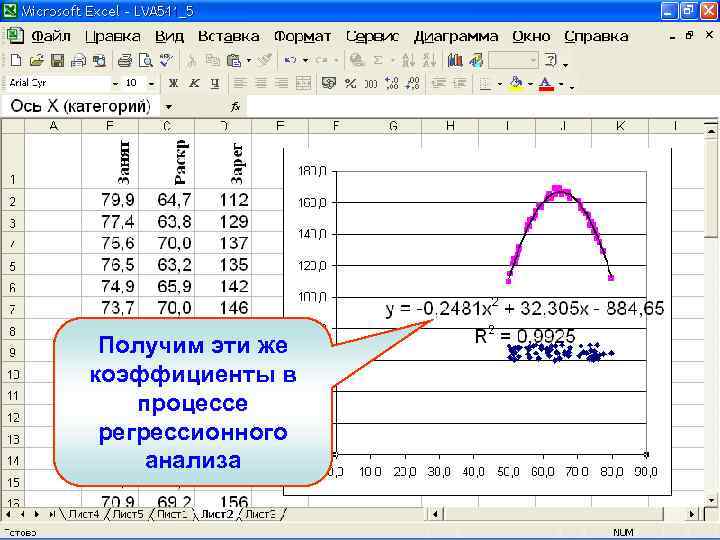720x540 pixels.
Task: Open the paste options dropdown arrow
Action: pyautogui.click(x=249, y=60)
